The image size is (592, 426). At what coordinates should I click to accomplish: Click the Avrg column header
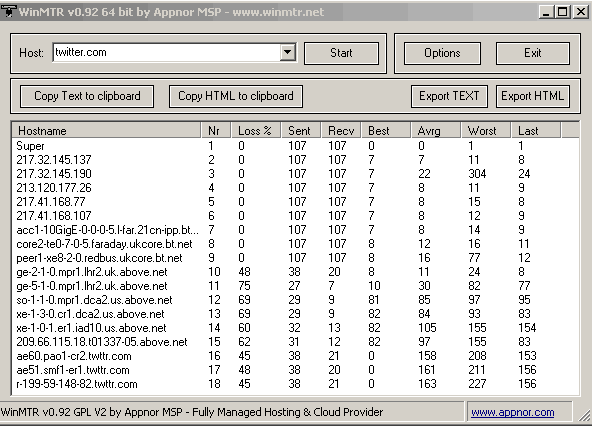[435, 131]
